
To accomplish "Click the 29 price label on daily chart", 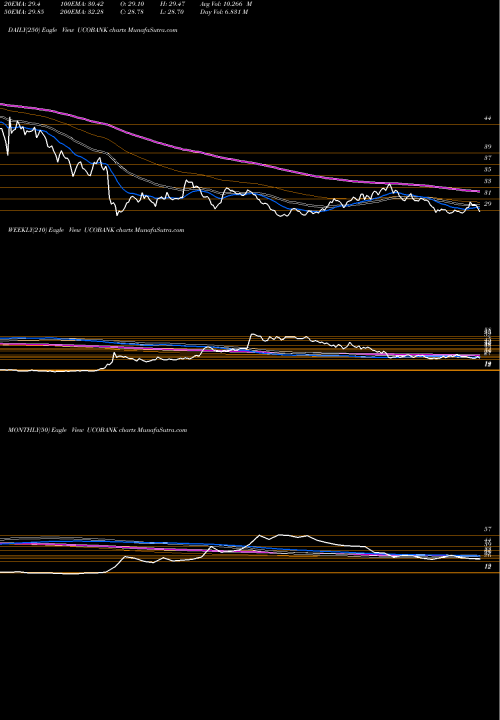I will pyautogui.click(x=488, y=204).
